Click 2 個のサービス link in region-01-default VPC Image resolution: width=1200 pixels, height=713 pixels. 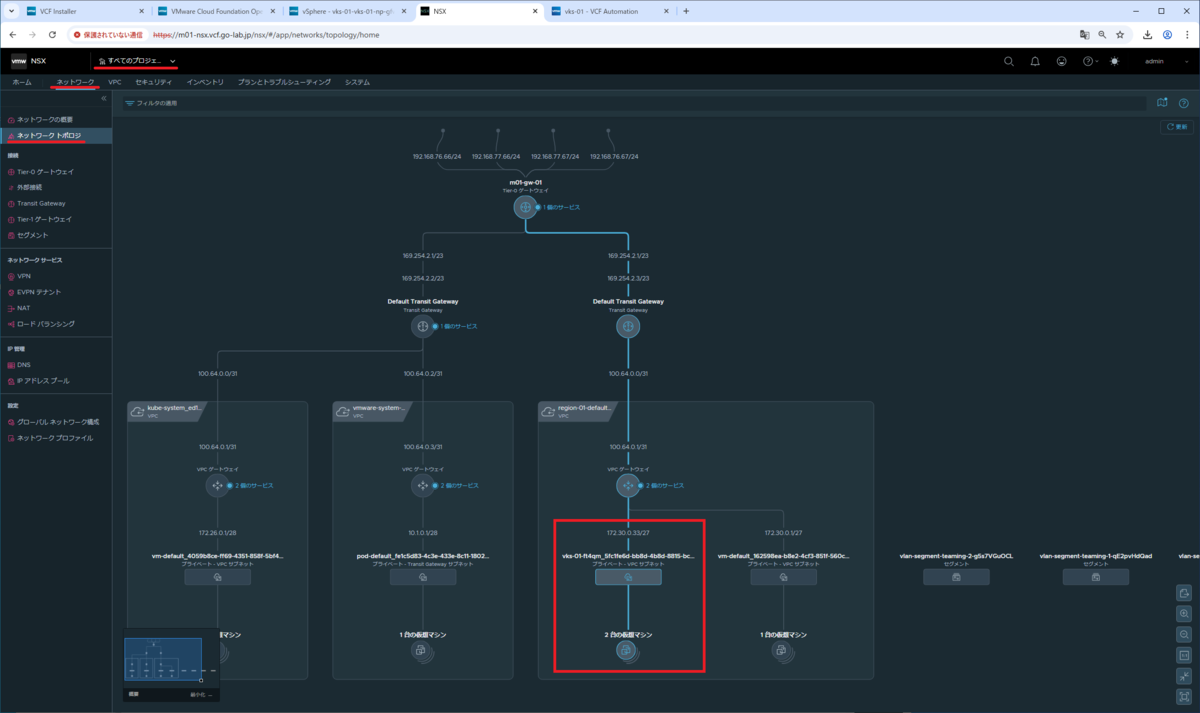pos(664,485)
